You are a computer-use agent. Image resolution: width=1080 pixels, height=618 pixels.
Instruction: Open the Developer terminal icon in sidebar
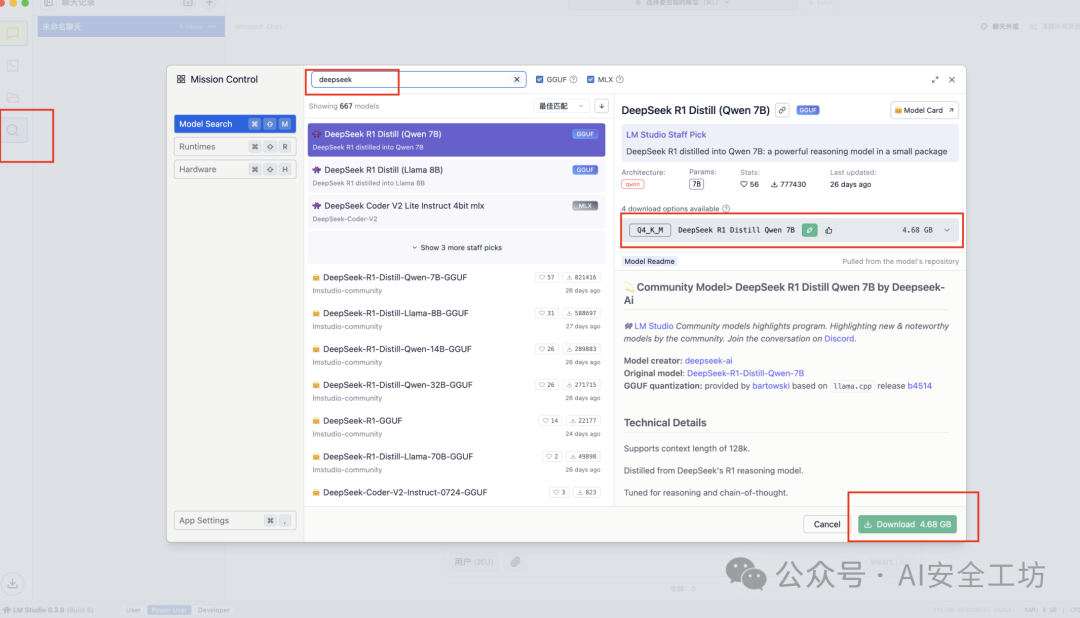coord(13,65)
